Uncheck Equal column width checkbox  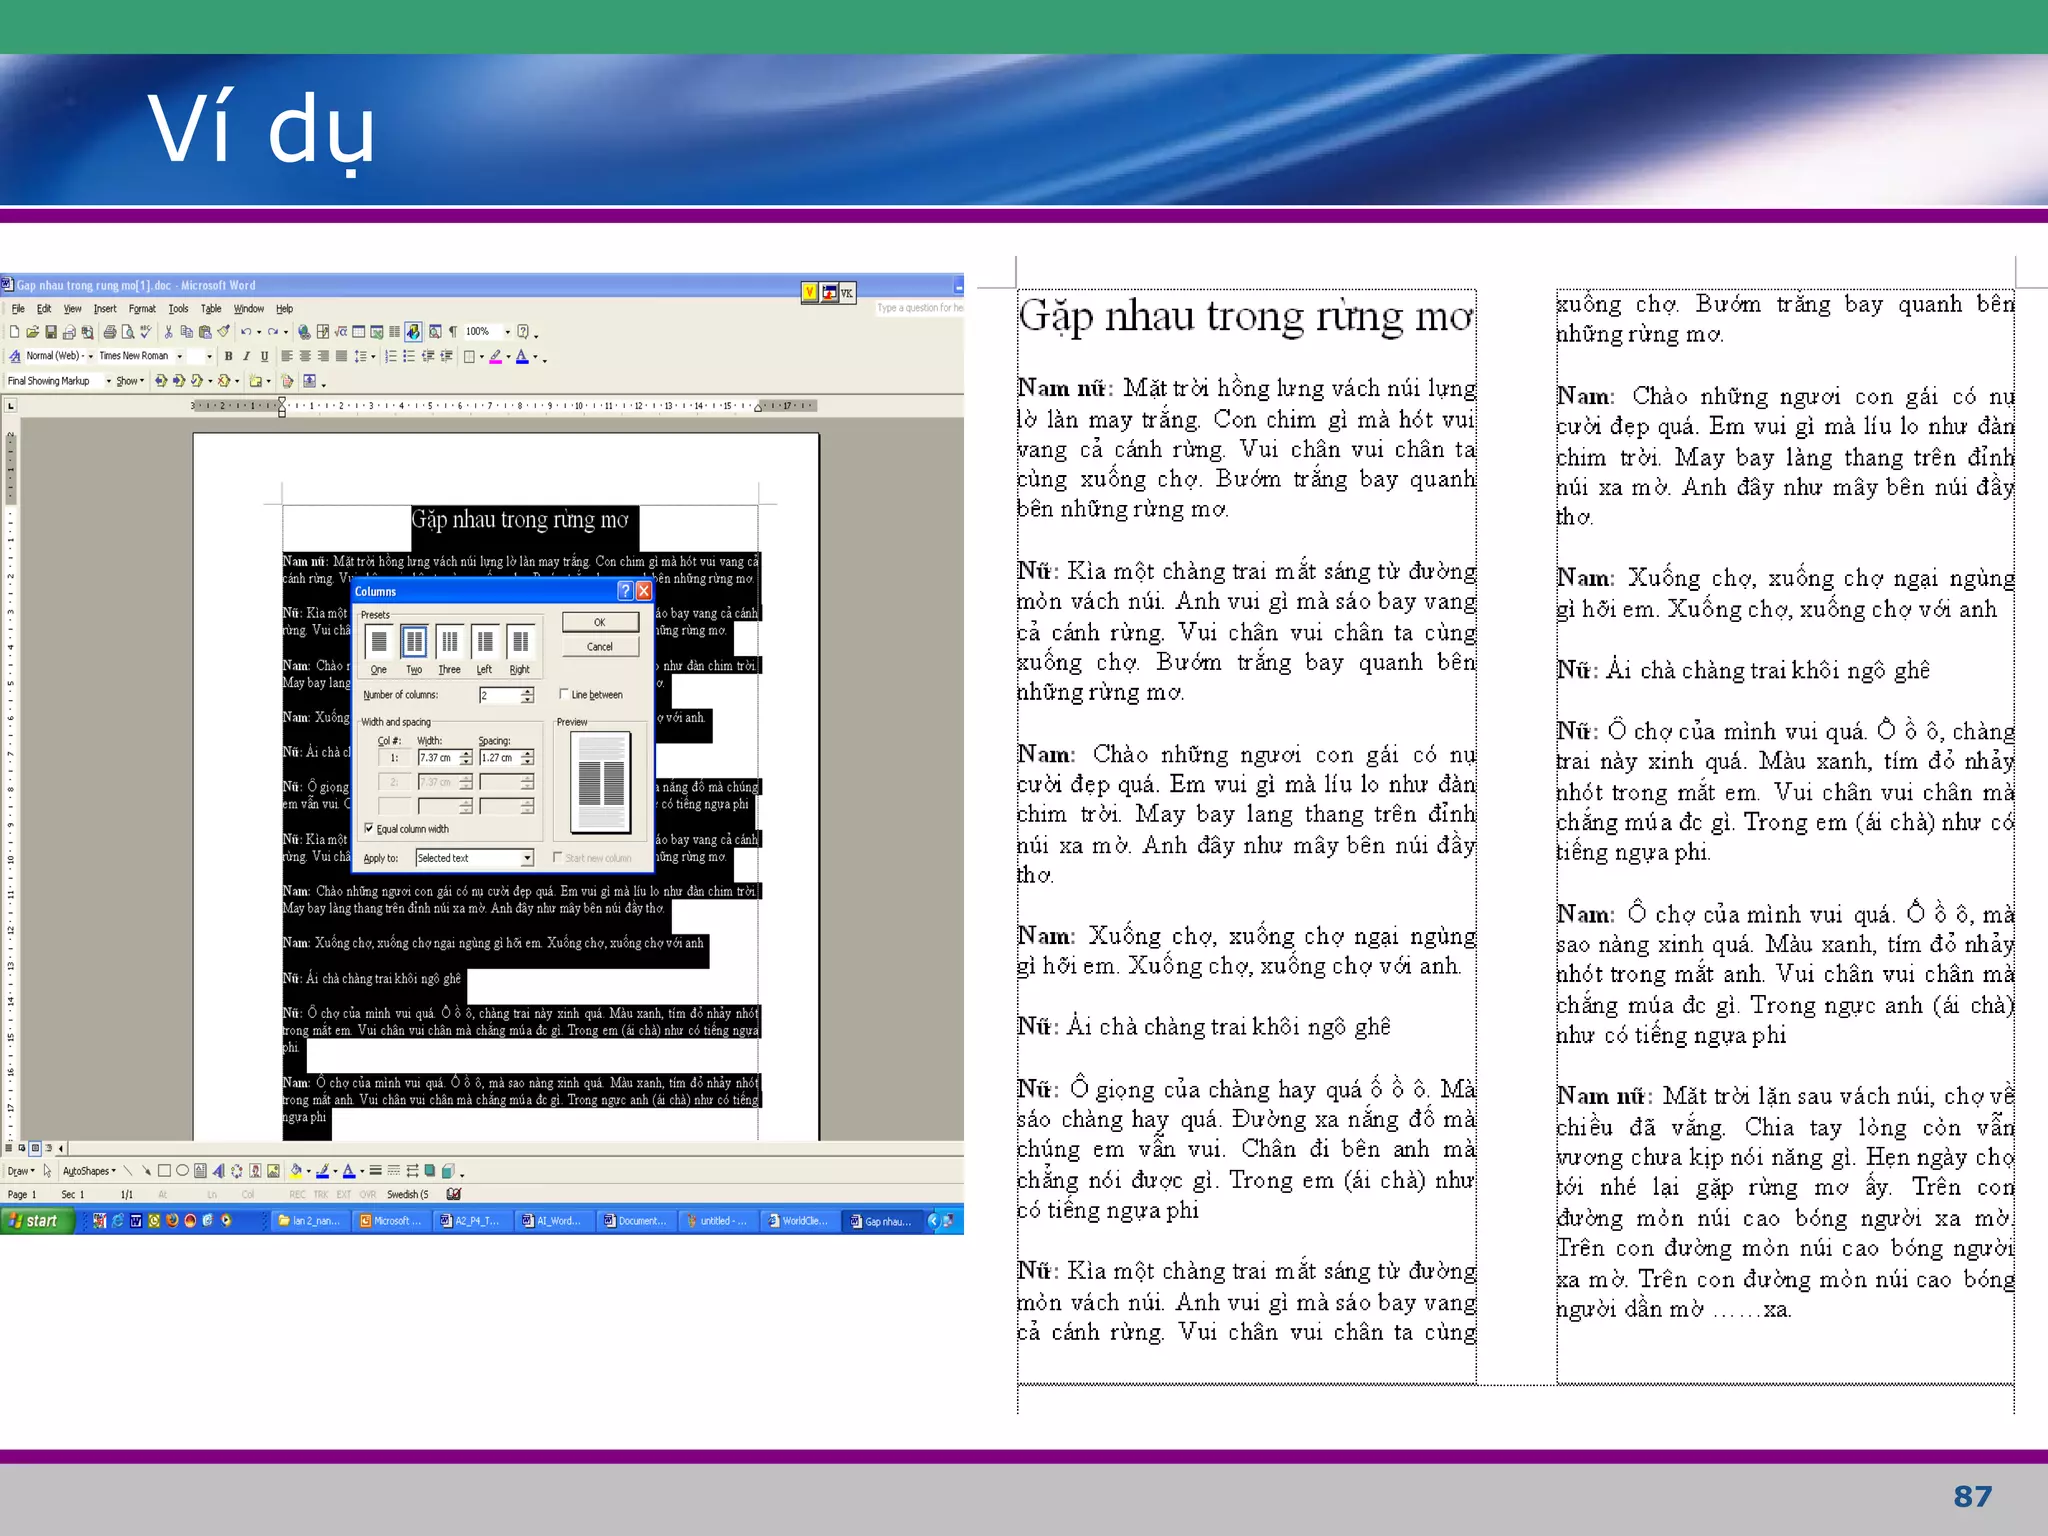pos(369,829)
